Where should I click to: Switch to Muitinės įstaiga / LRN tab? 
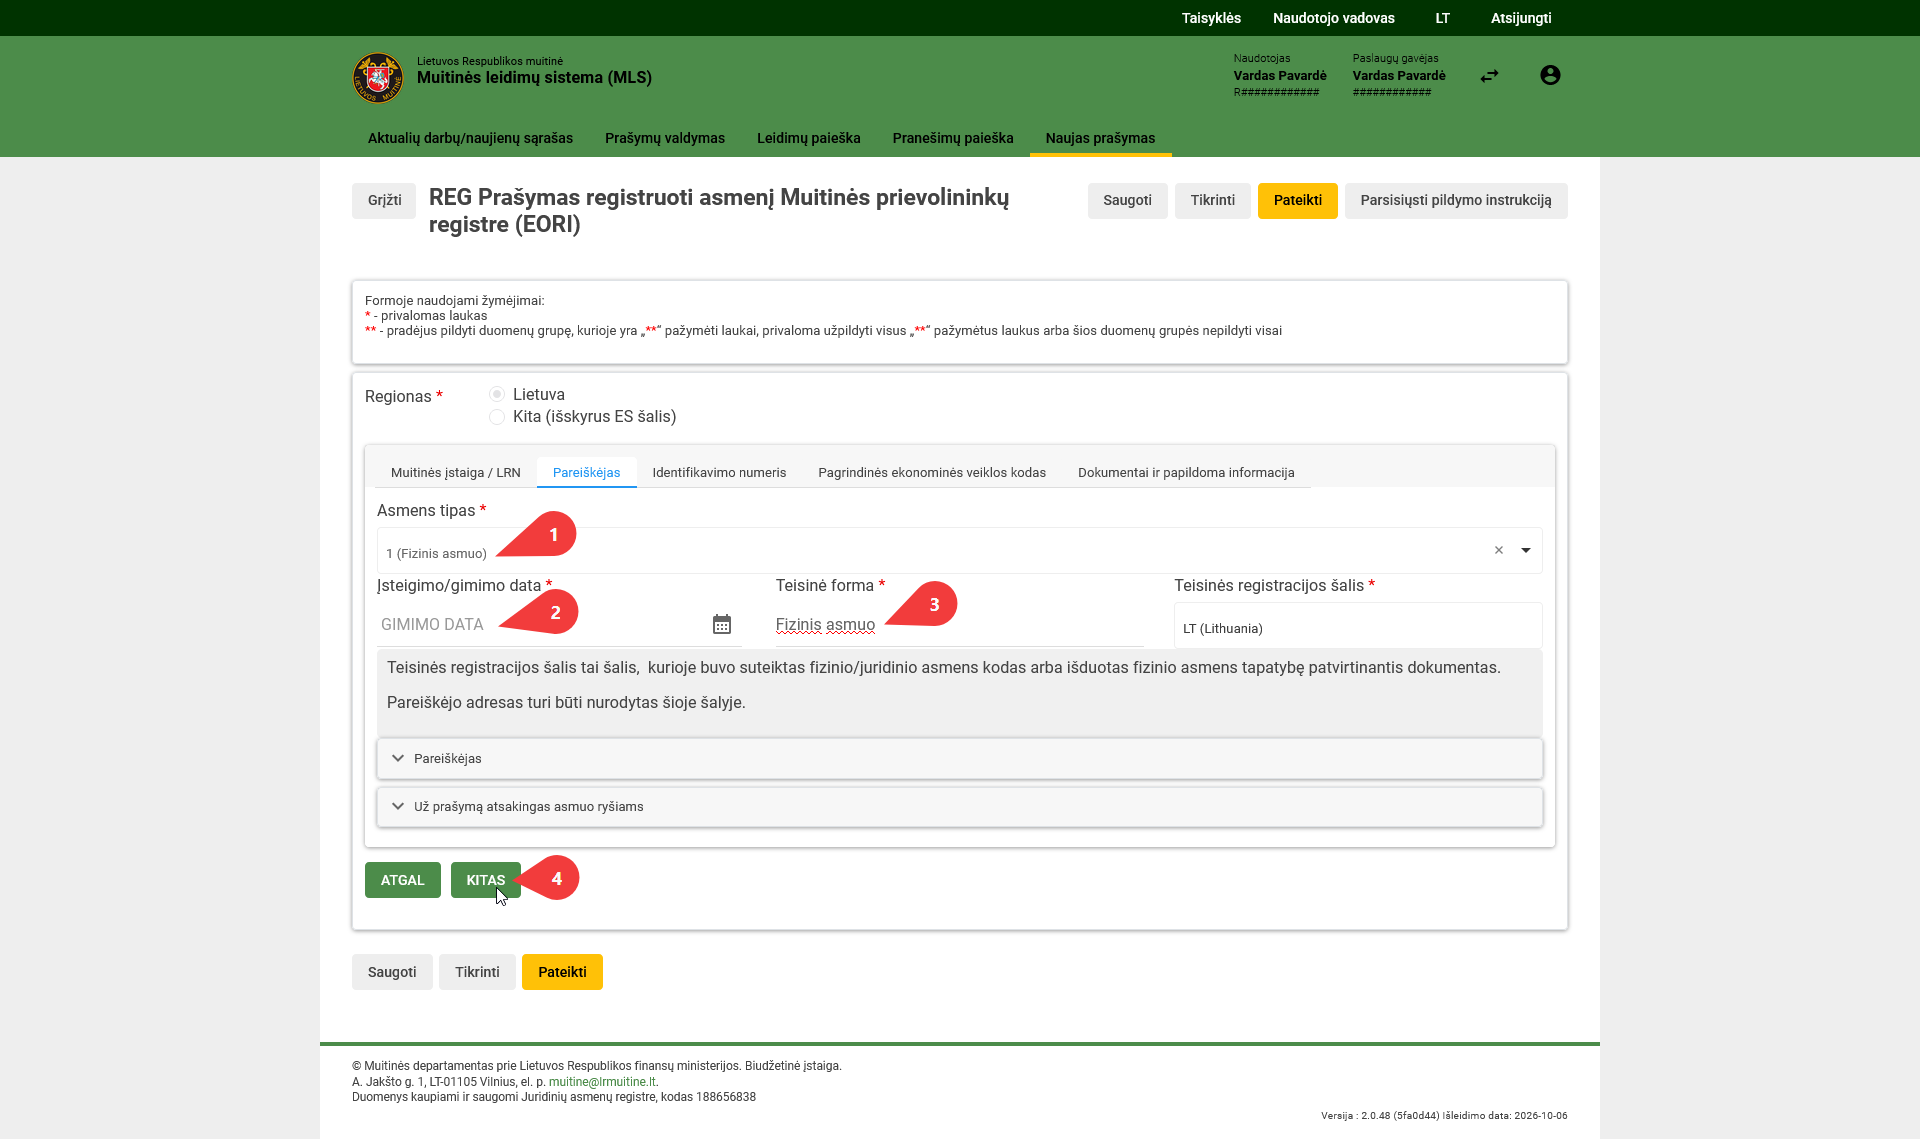tap(455, 473)
